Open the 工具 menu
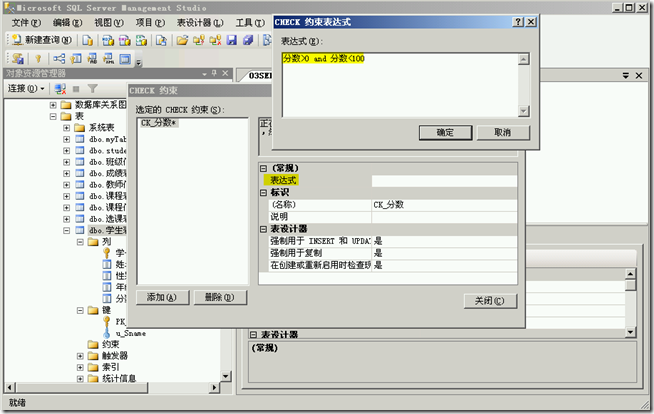 tap(249, 23)
